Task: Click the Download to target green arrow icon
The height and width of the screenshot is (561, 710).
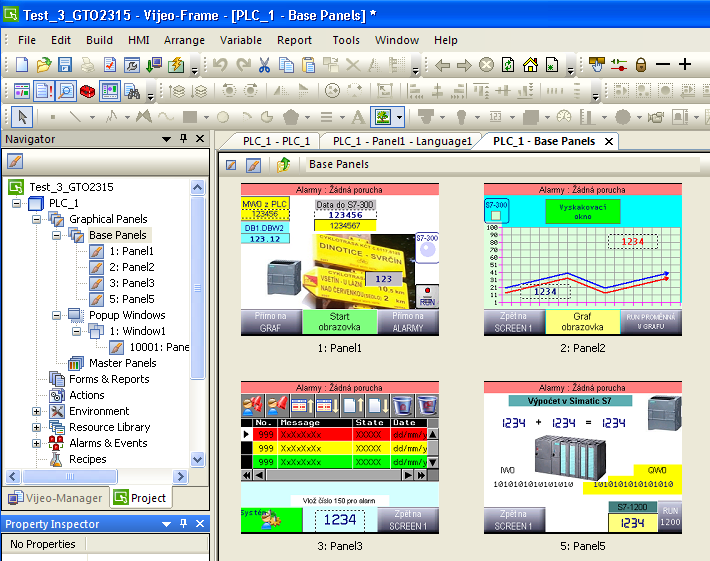Action: [154, 65]
